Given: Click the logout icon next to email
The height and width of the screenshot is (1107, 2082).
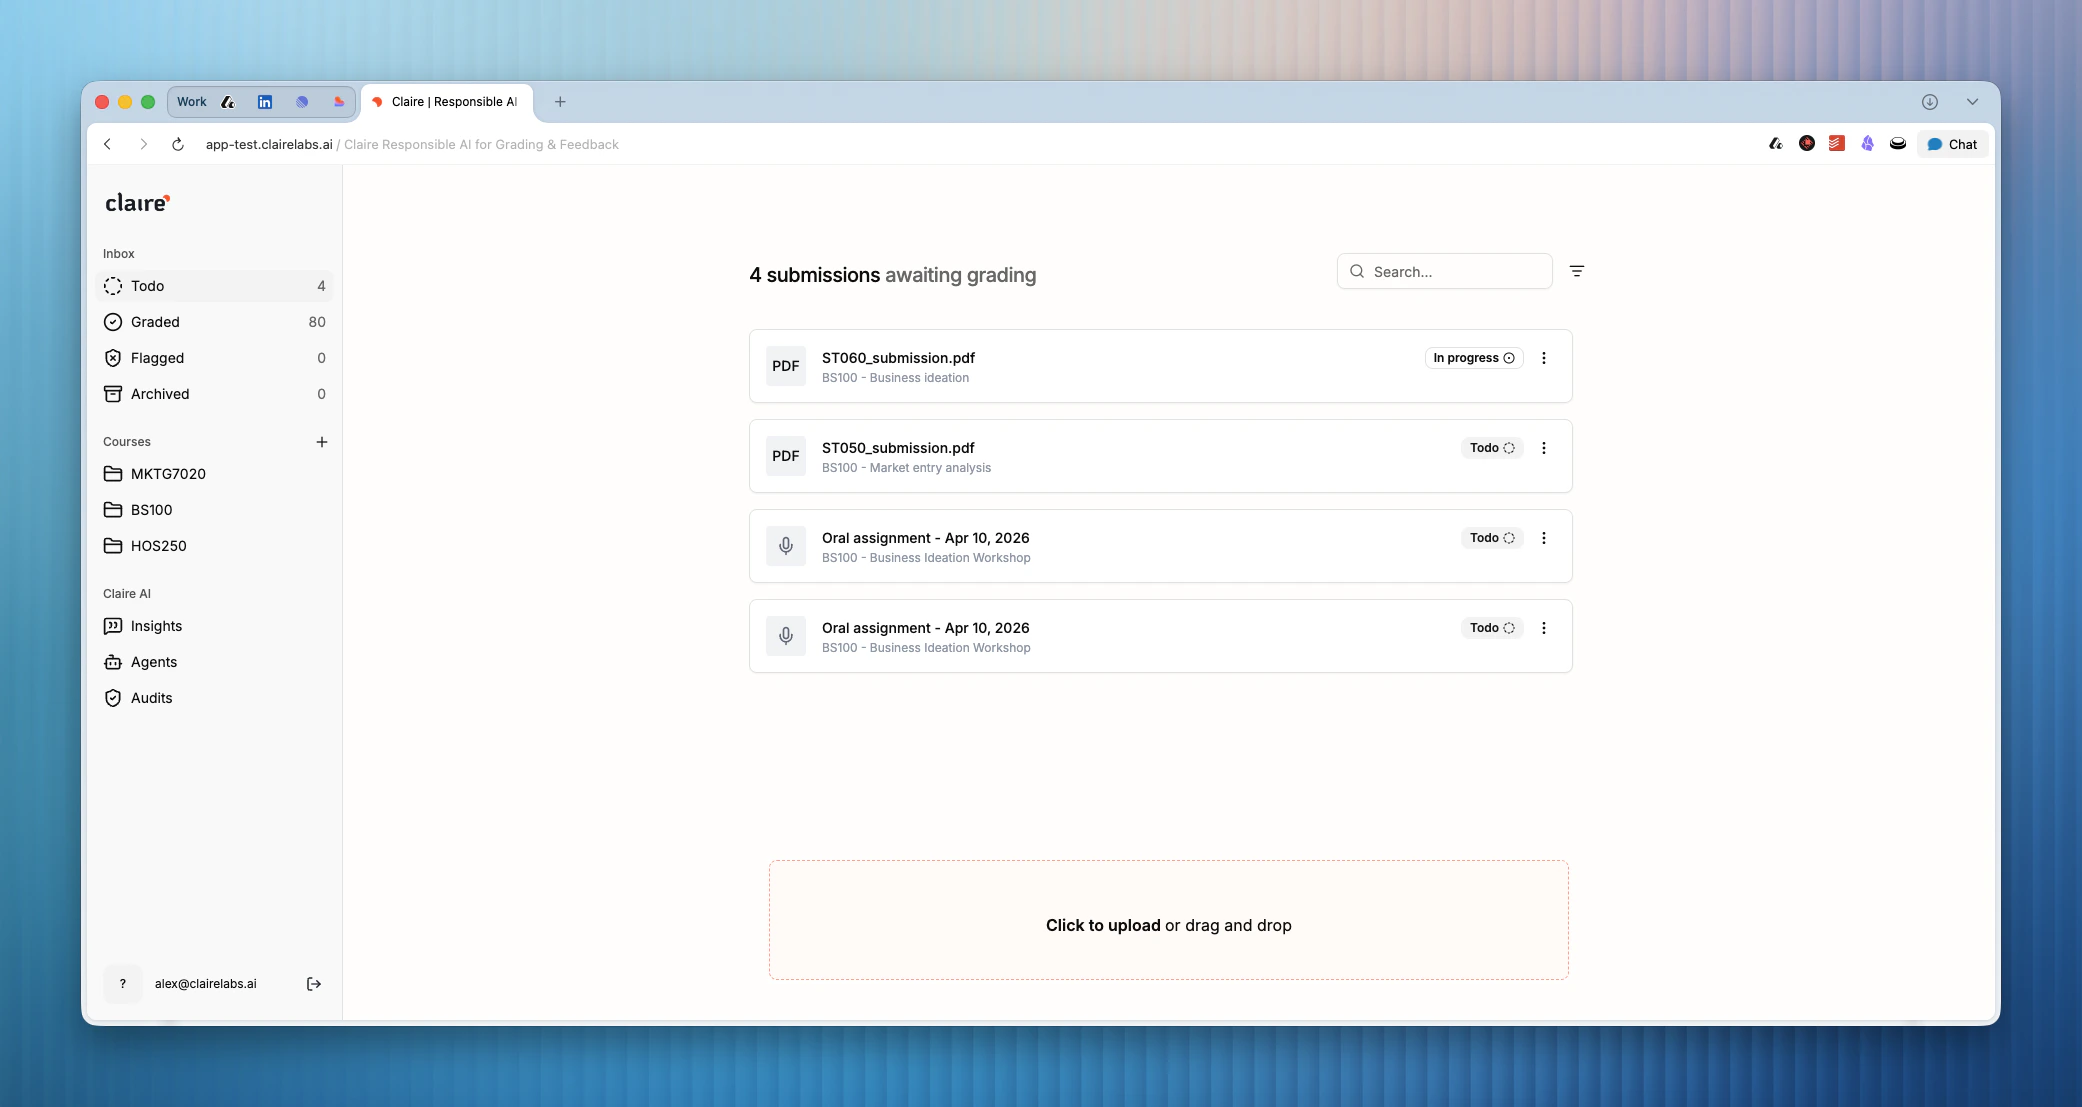Looking at the screenshot, I should click(313, 984).
